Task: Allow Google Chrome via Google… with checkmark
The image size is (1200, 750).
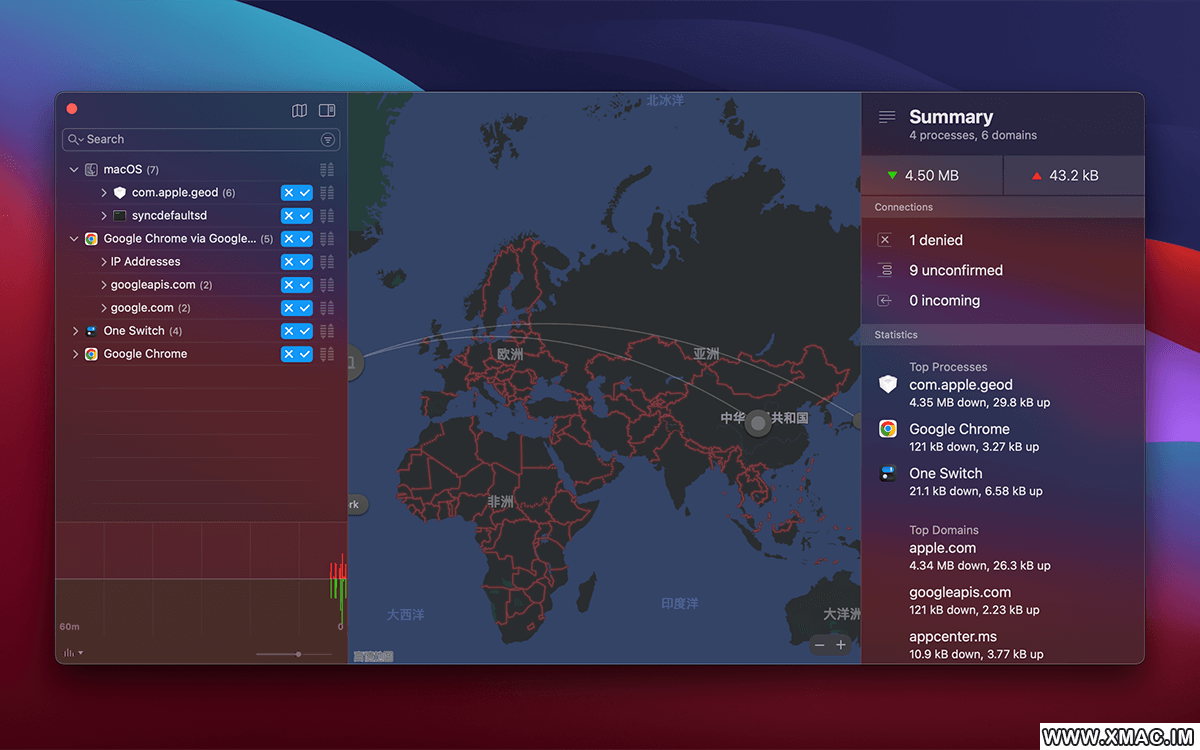Action: [305, 239]
